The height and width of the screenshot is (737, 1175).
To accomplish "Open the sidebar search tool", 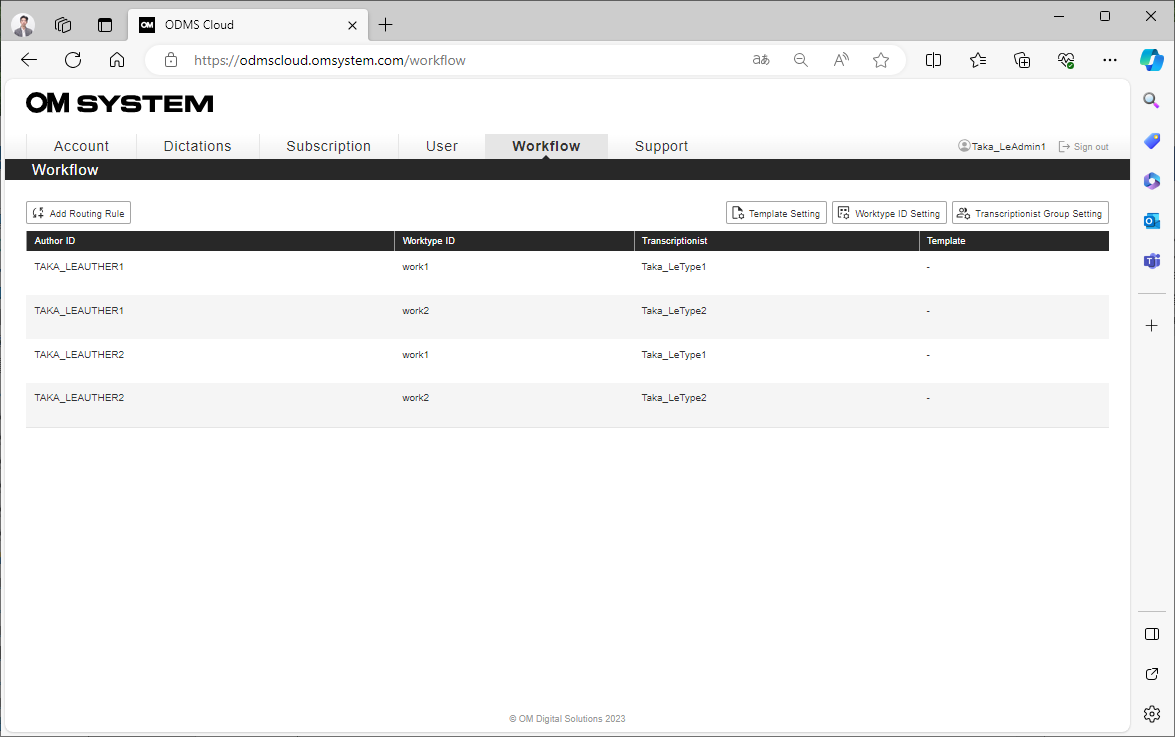I will click(x=1151, y=99).
